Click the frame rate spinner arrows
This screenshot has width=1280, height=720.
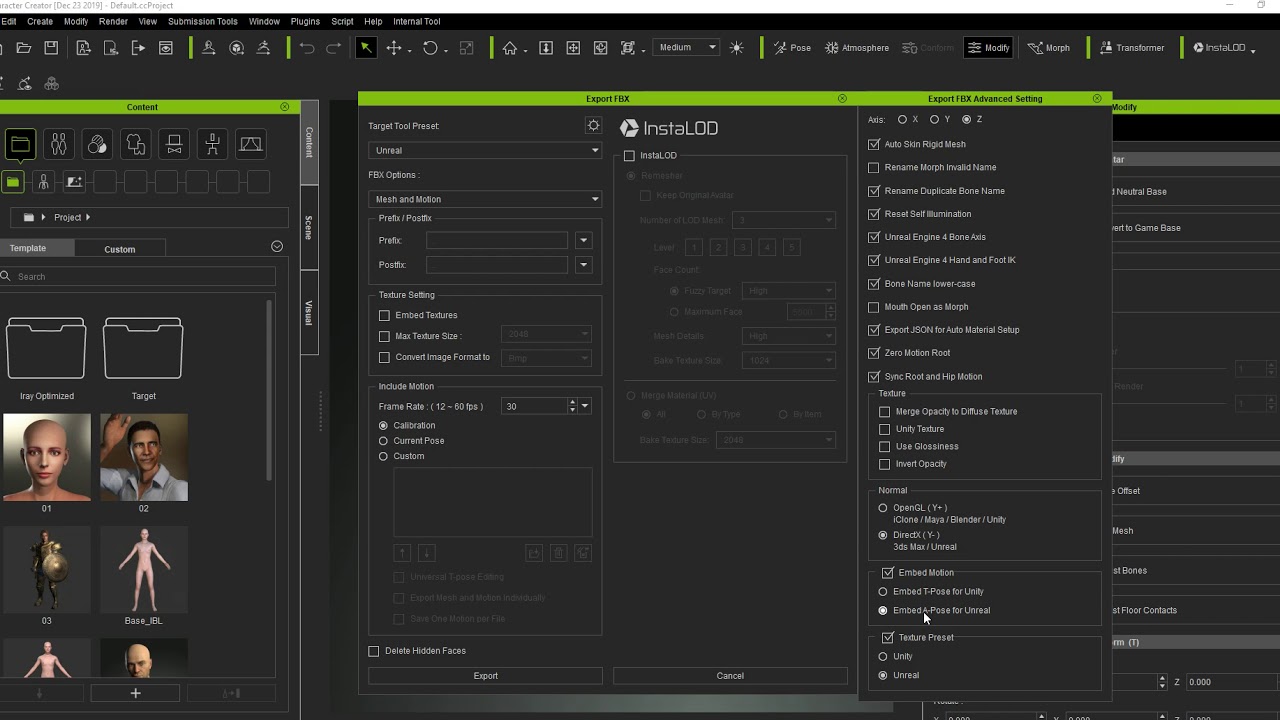point(572,406)
